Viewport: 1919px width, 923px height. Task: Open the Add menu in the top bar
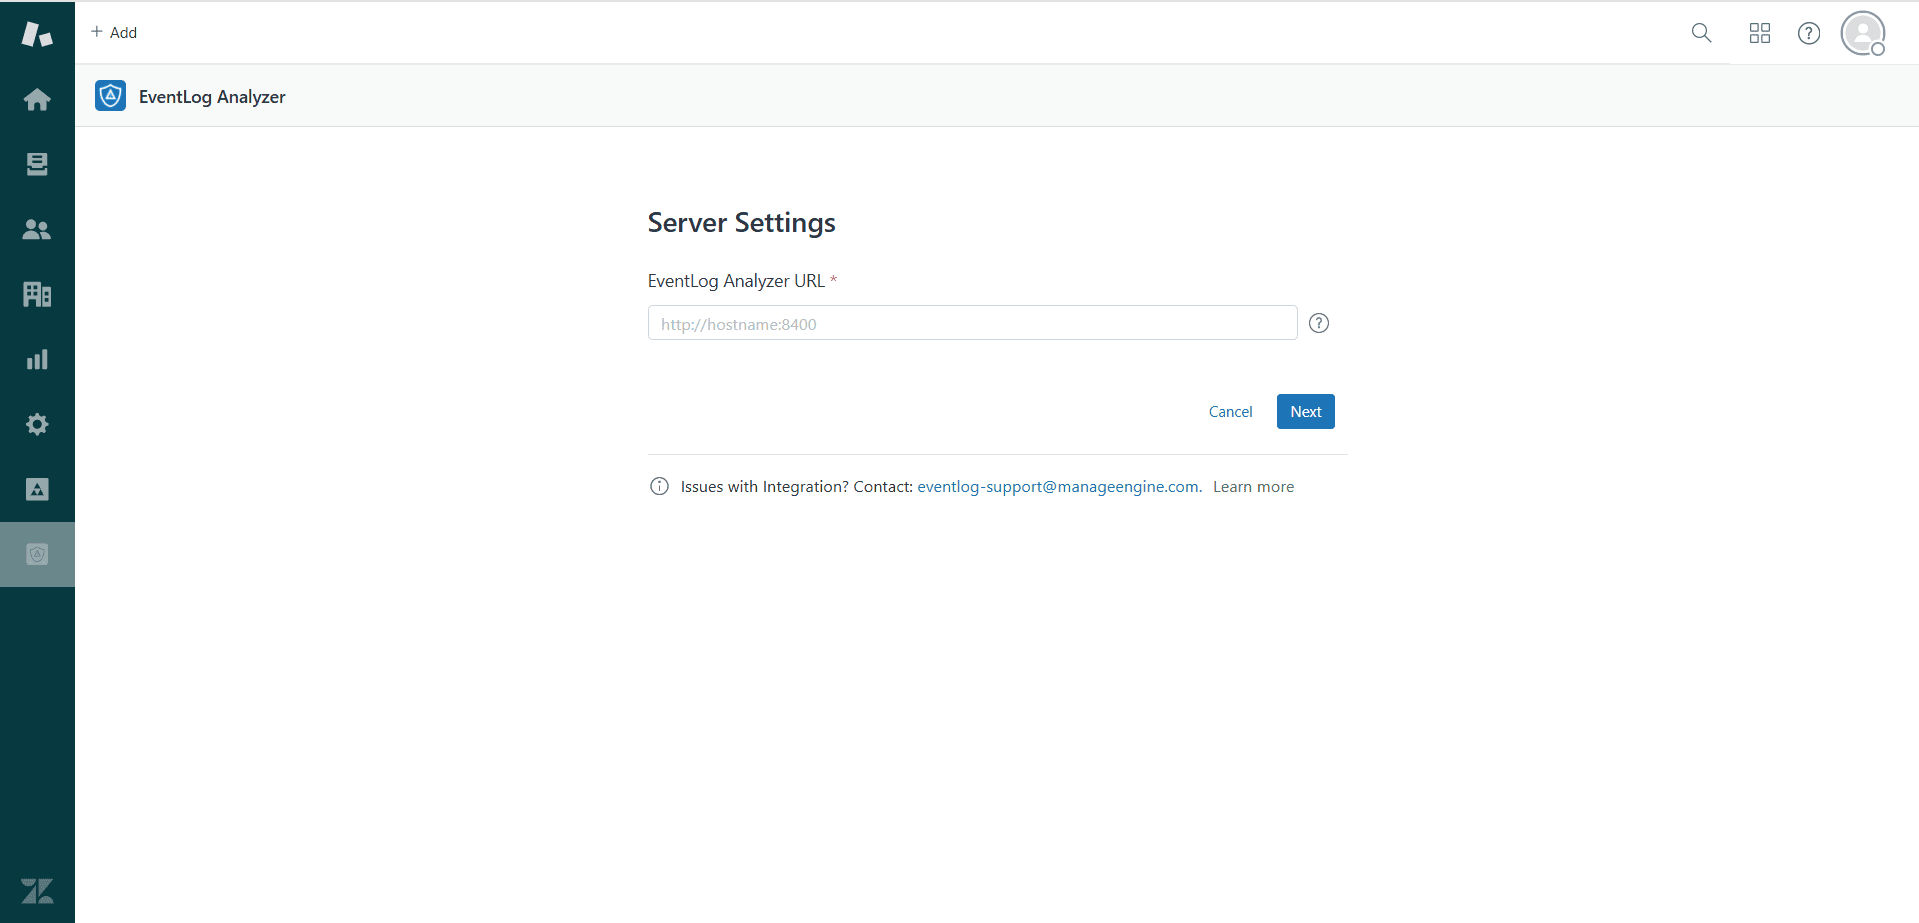point(113,32)
